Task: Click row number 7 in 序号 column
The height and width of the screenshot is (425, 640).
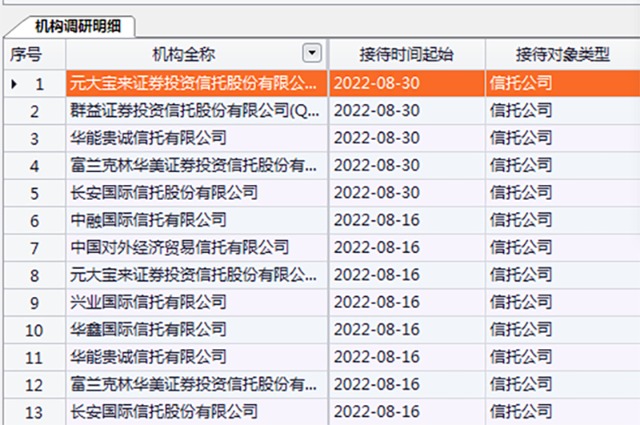Action: tap(35, 249)
